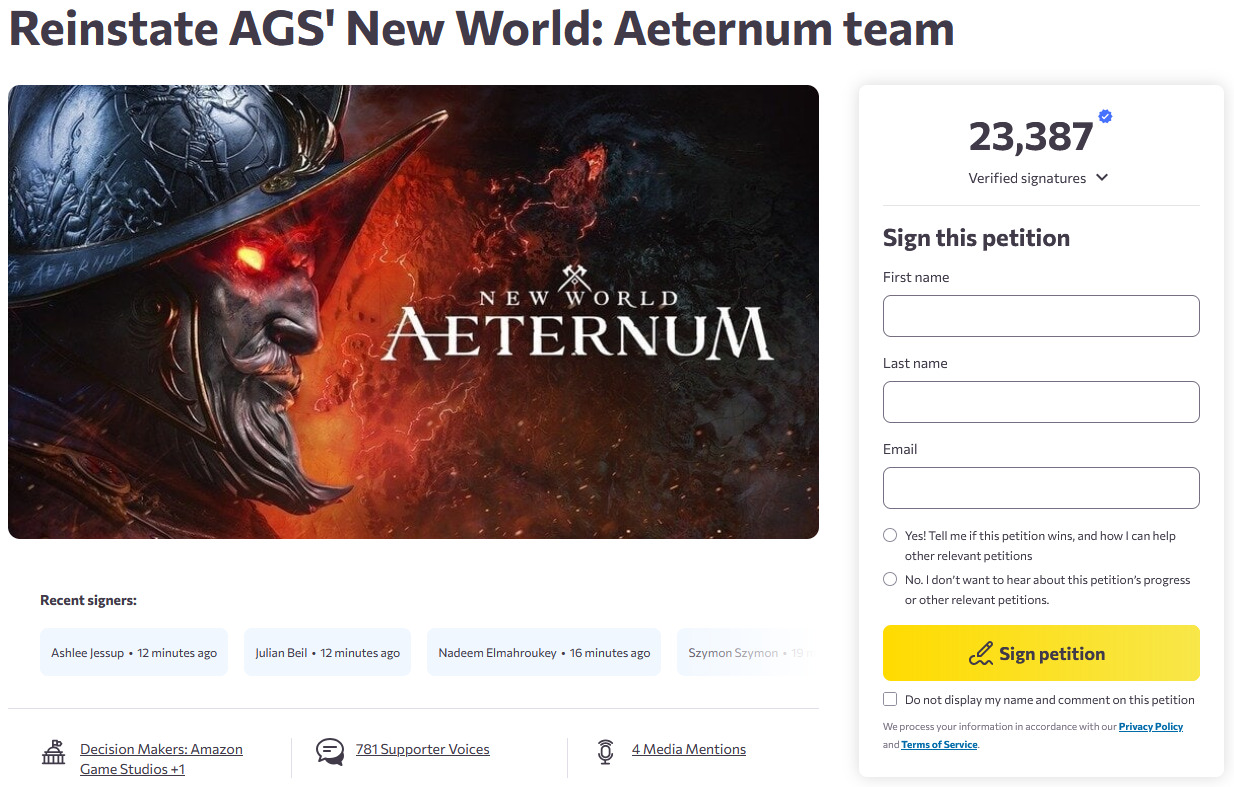
Task: Select the 'Yes! Tell me' radio option
Action: tap(890, 535)
